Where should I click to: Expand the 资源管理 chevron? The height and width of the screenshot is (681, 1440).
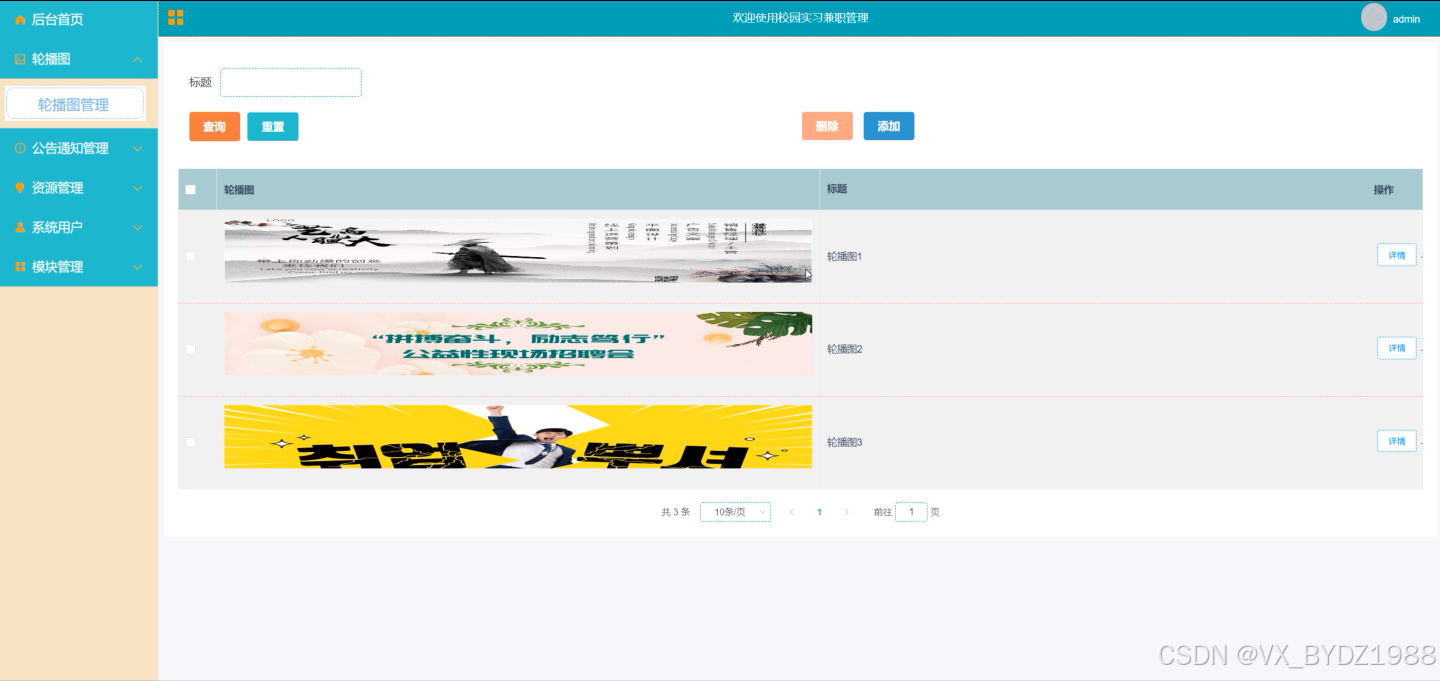tap(138, 188)
